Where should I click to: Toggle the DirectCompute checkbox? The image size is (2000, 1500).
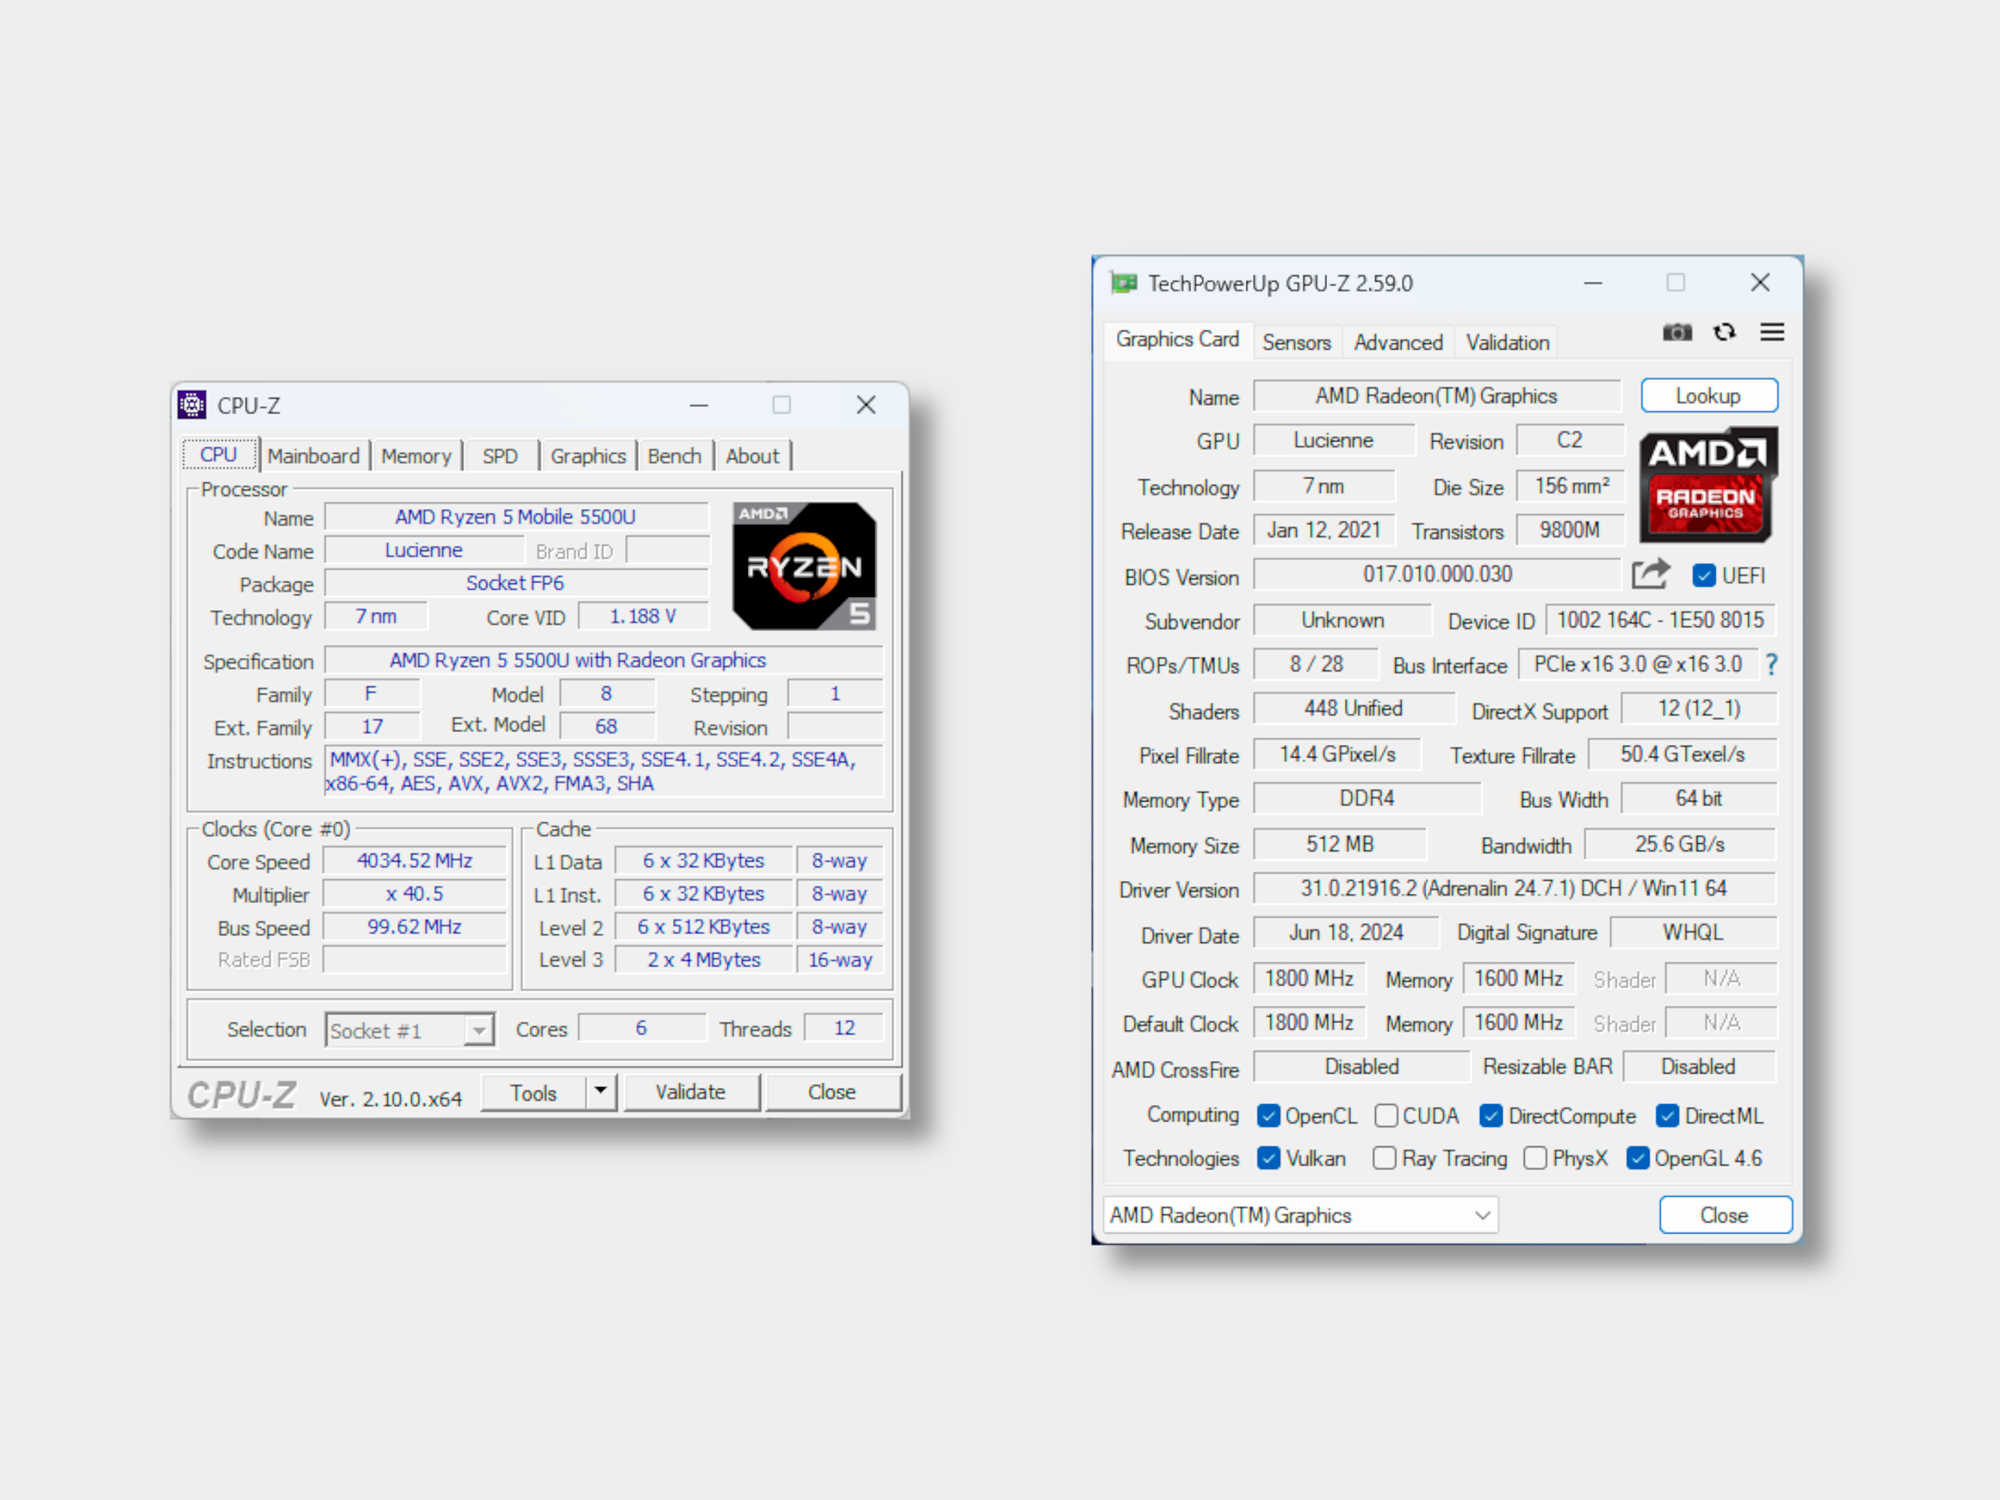click(1491, 1116)
